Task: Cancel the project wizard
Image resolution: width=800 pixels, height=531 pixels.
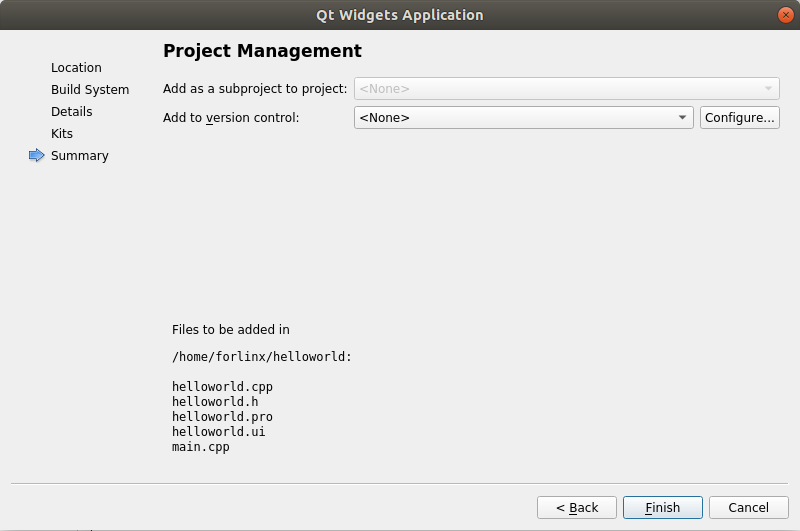Action: pyautogui.click(x=748, y=508)
